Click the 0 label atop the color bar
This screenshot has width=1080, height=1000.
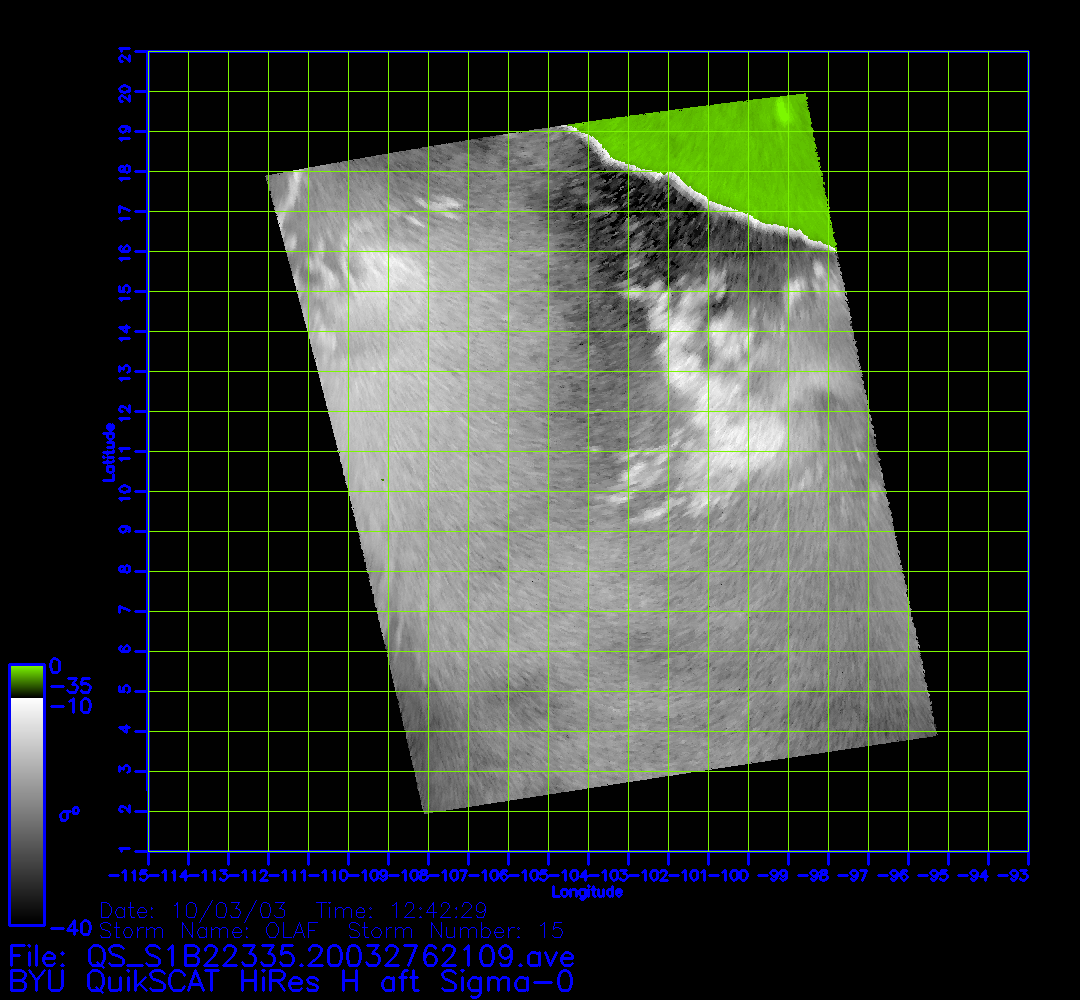coord(56,666)
